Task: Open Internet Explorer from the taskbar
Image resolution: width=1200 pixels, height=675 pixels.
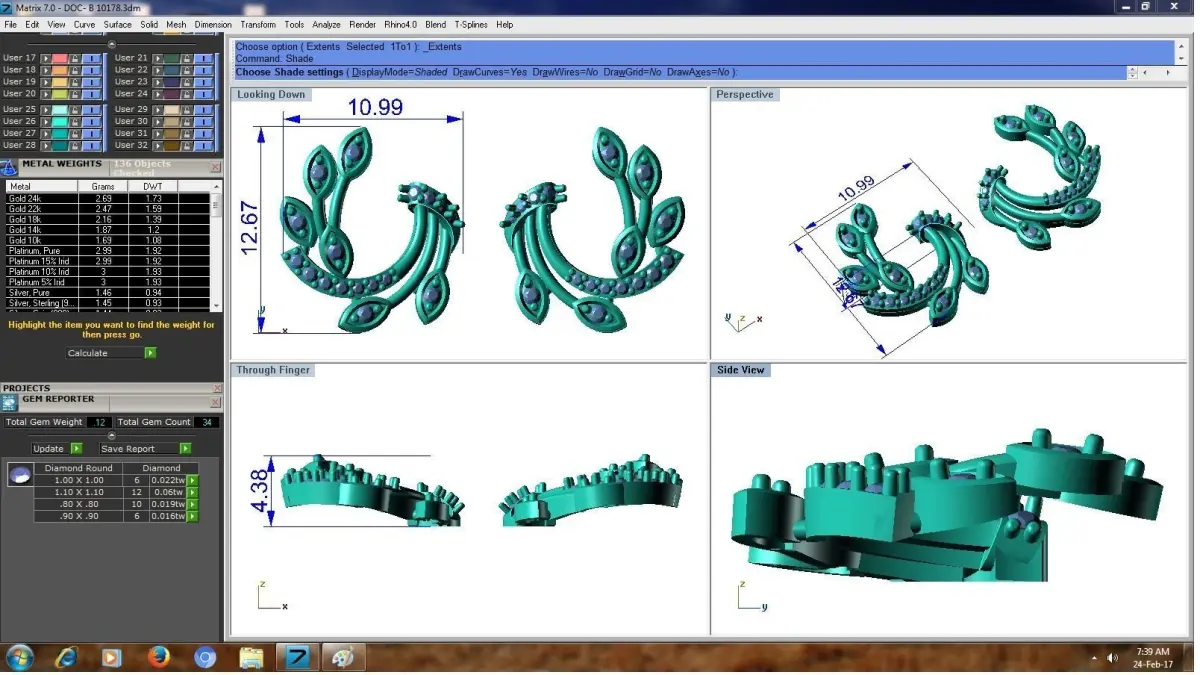Action: coord(66,657)
